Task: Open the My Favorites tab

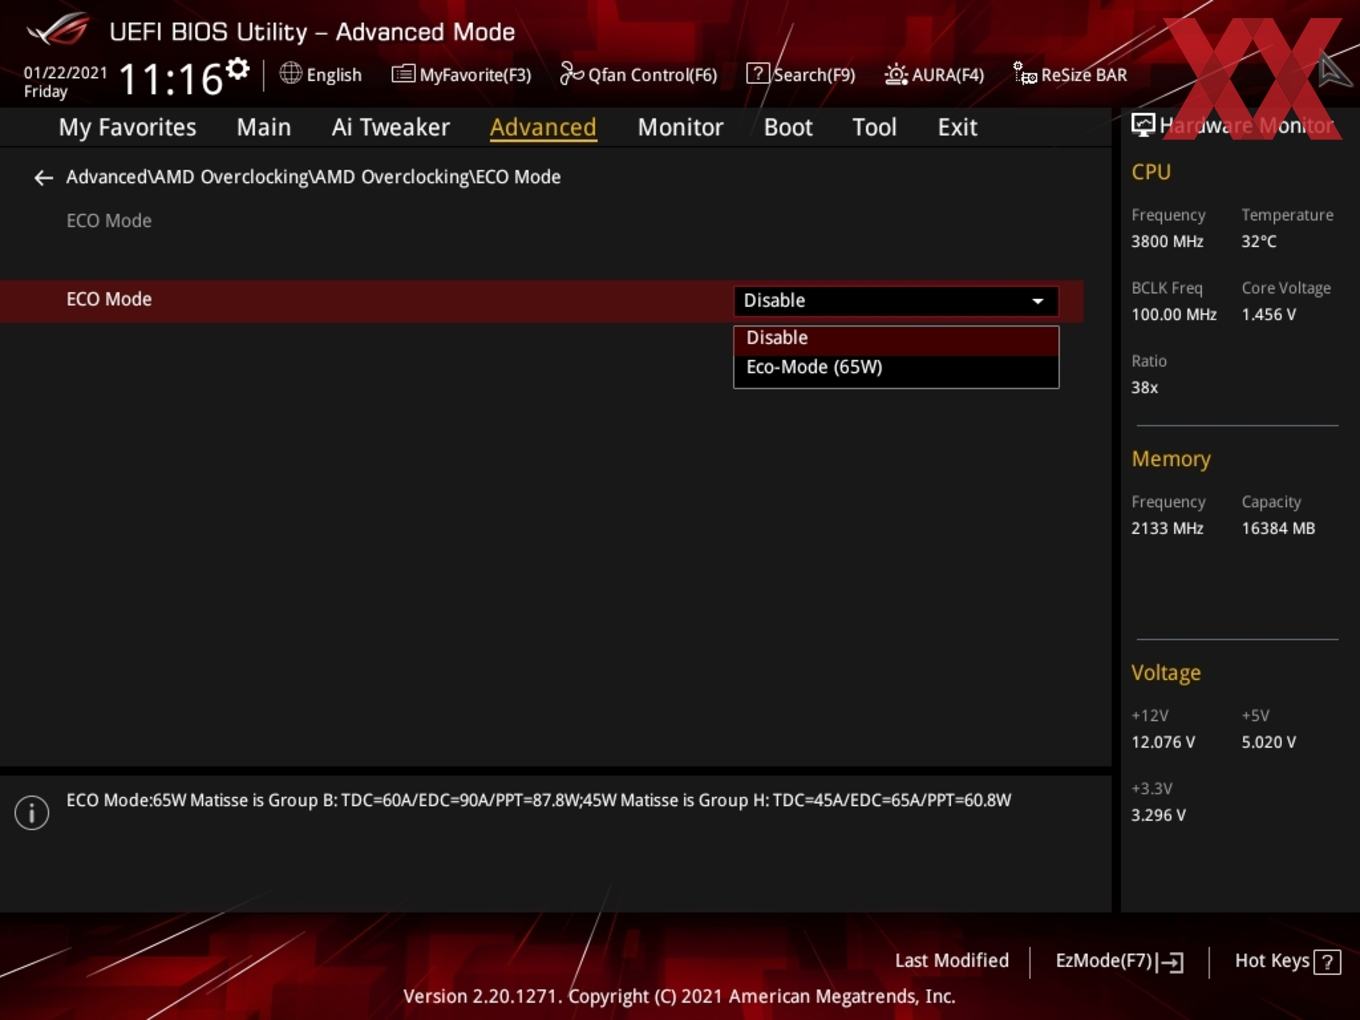Action: coord(127,127)
